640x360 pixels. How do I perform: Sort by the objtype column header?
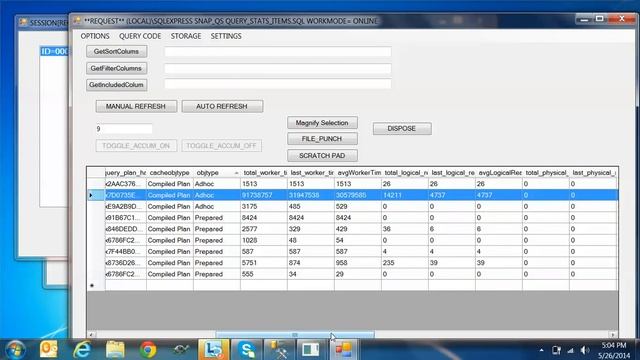point(217,173)
